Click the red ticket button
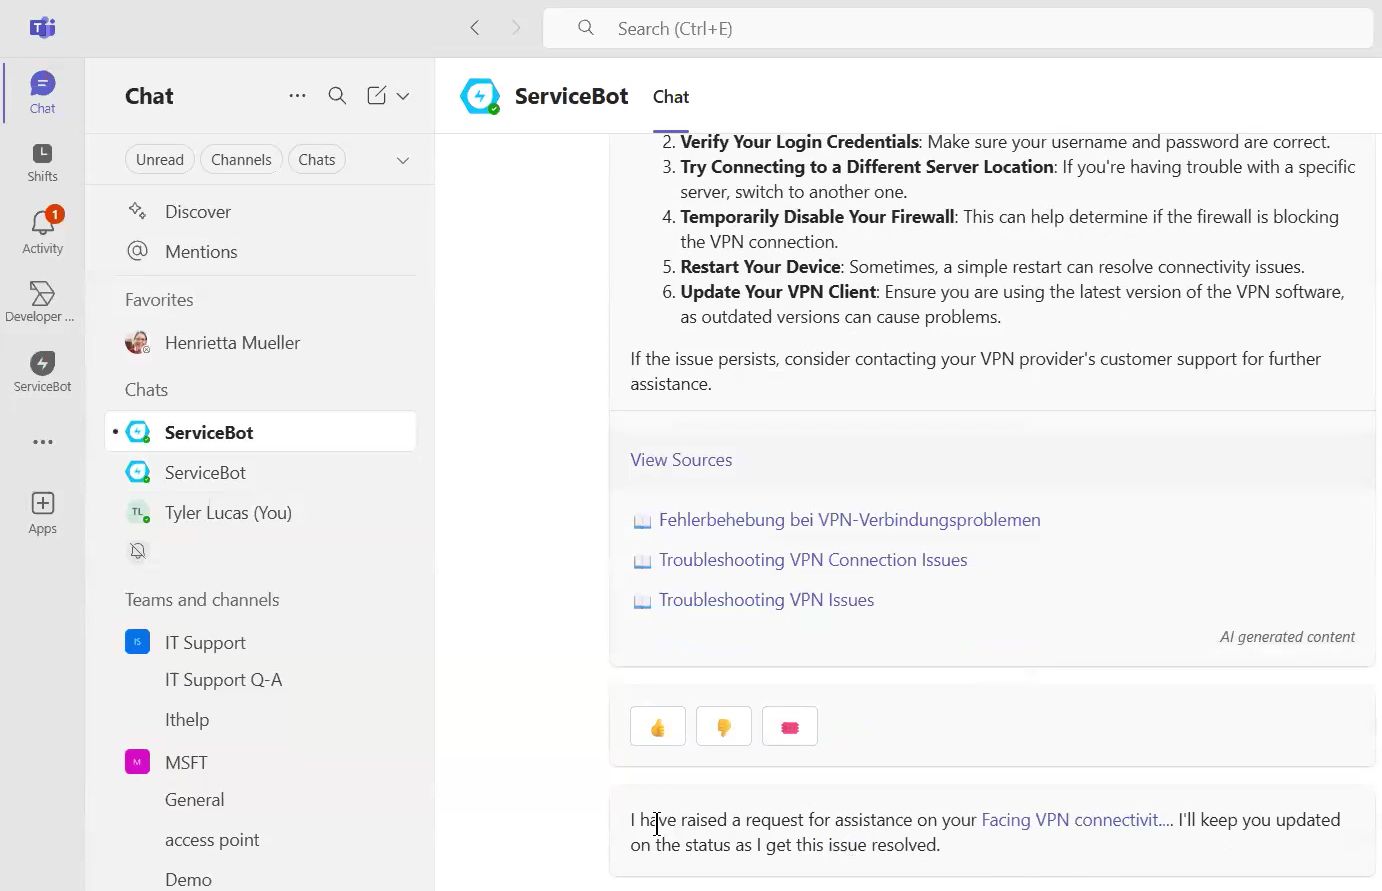1382x891 pixels. click(x=790, y=727)
